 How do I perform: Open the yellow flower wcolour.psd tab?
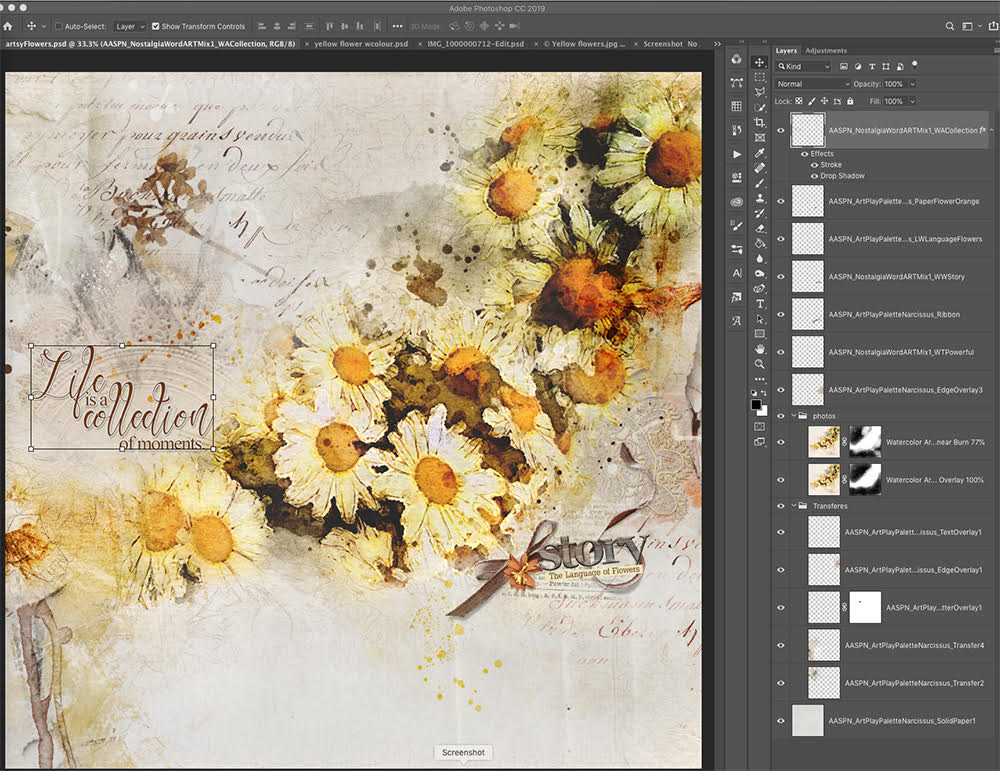tap(361, 44)
